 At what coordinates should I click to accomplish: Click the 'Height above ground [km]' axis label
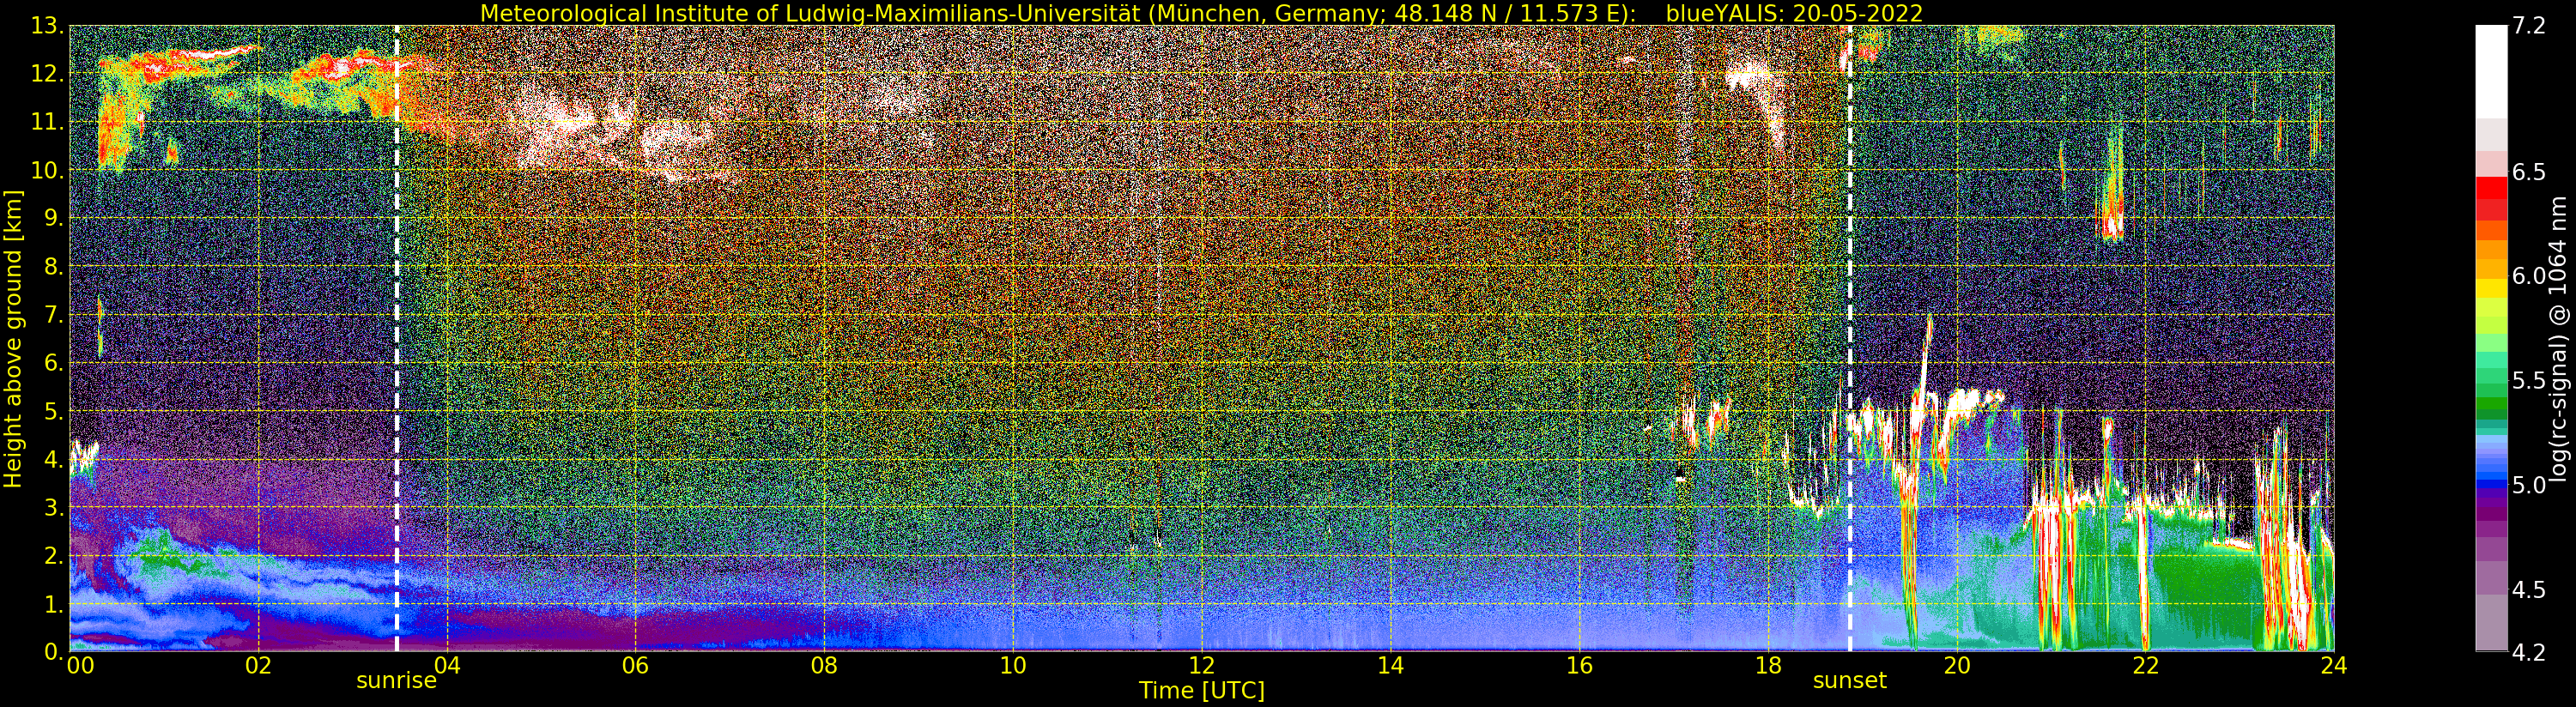point(13,338)
